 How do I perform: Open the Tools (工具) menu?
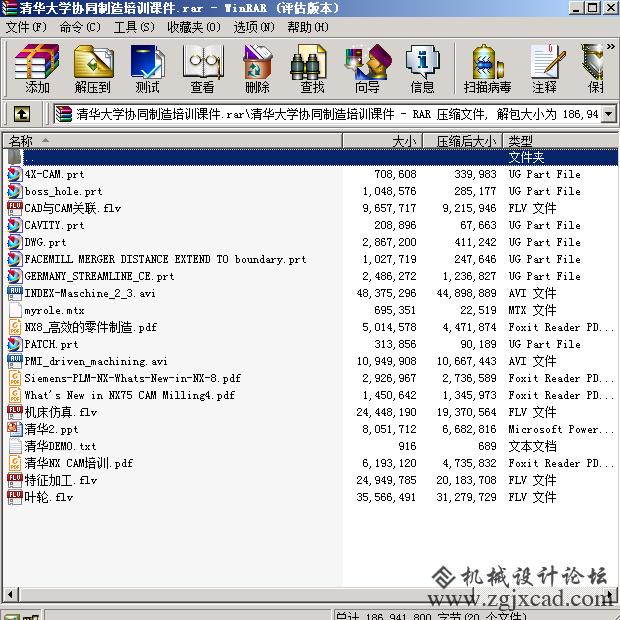(134, 27)
